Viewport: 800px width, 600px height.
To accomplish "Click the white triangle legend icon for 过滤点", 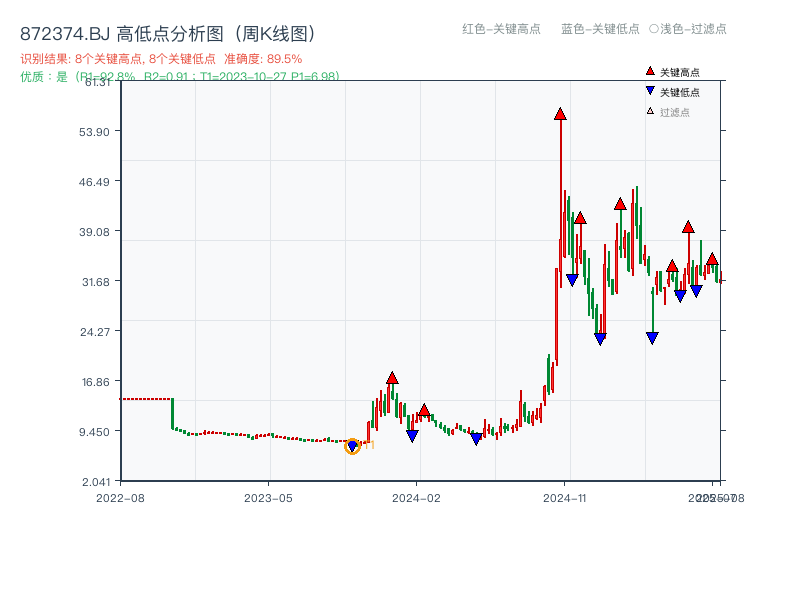I will coord(650,111).
